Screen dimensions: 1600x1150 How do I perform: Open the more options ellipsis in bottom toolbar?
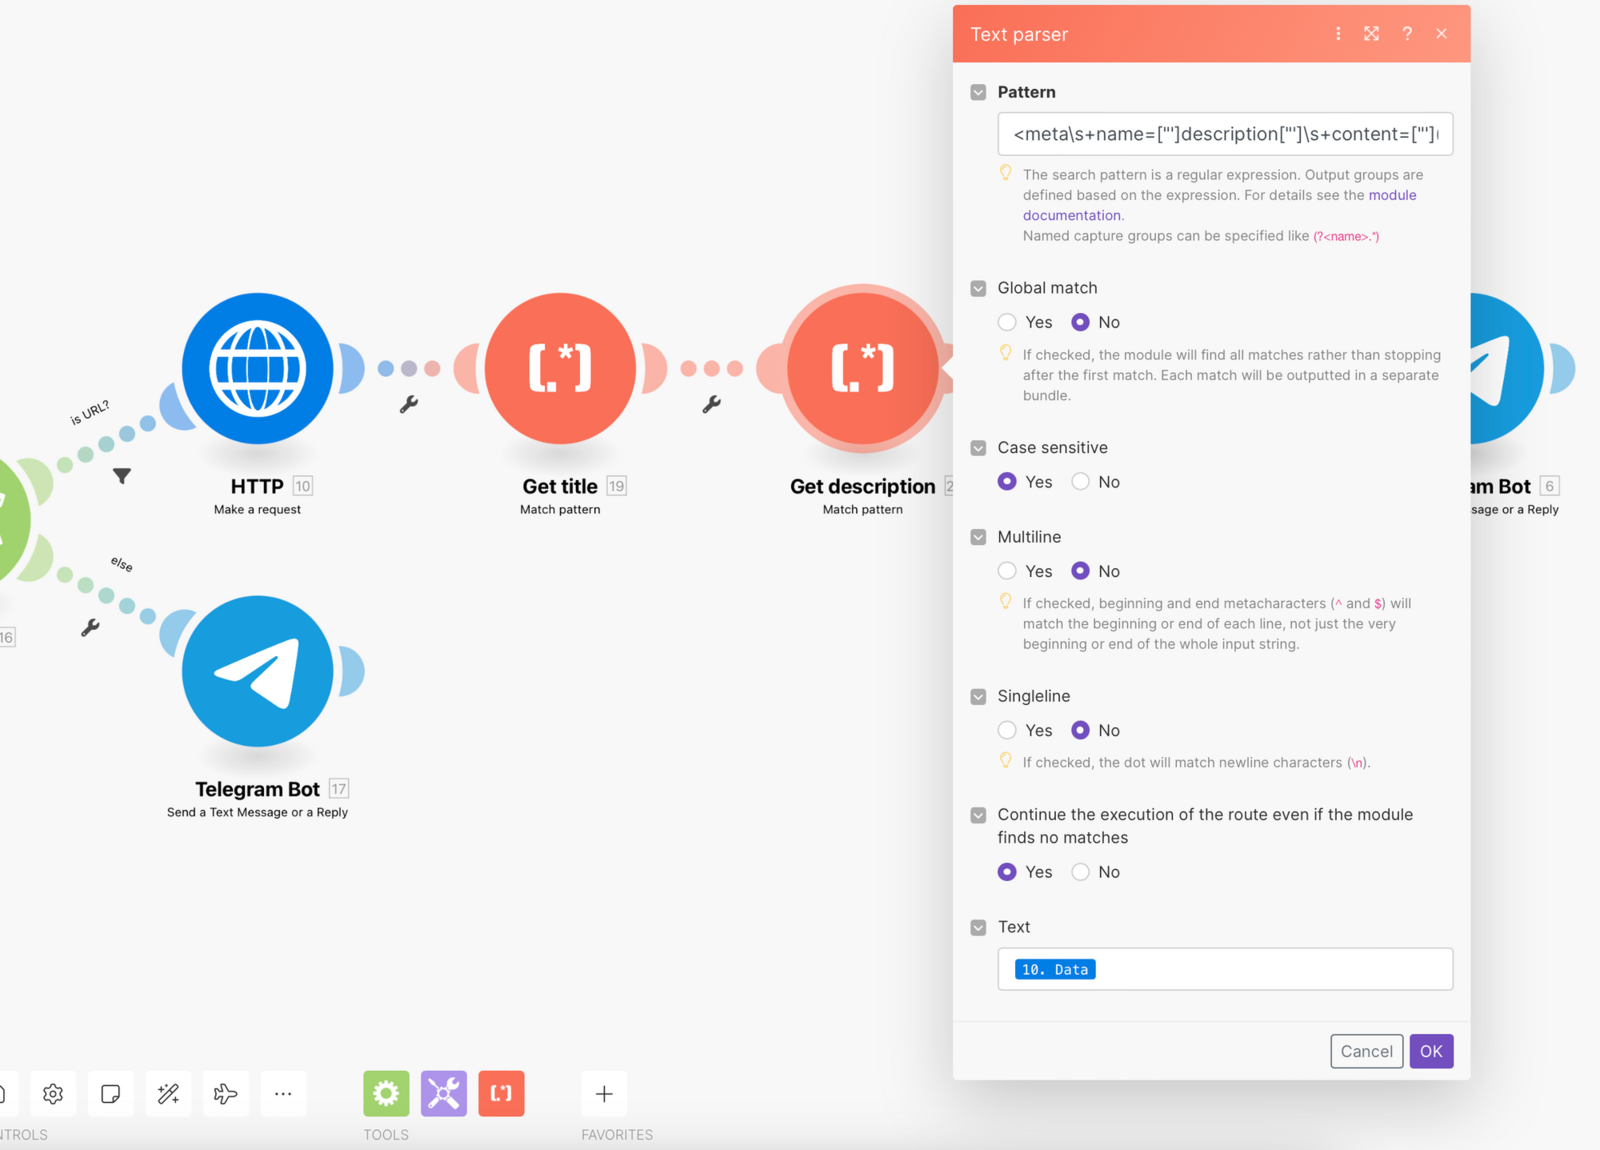coord(283,1094)
